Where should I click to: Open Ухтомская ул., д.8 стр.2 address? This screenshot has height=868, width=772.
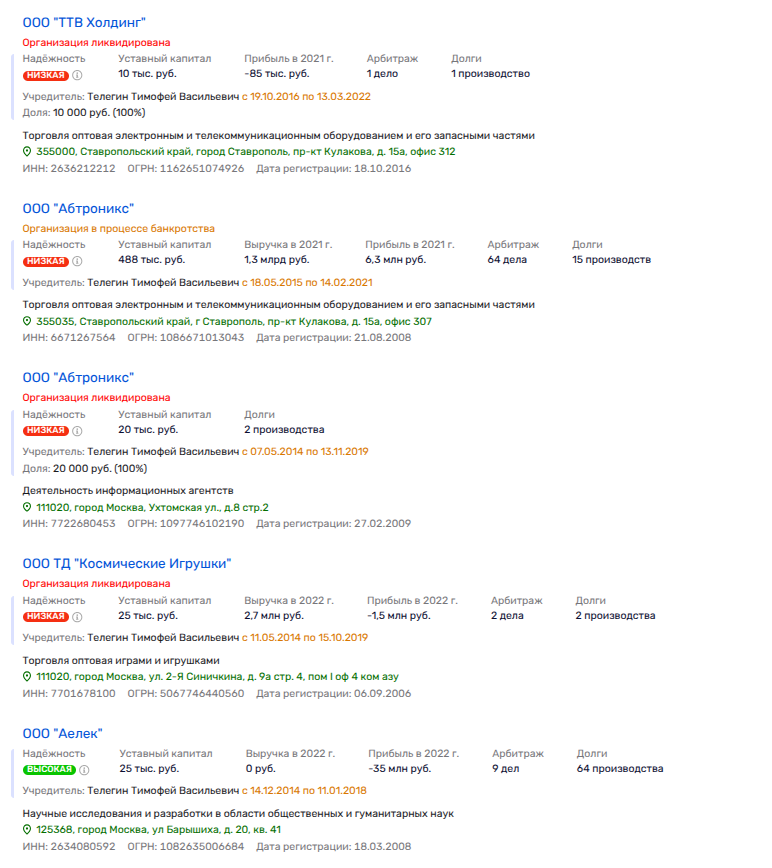[x=152, y=508]
